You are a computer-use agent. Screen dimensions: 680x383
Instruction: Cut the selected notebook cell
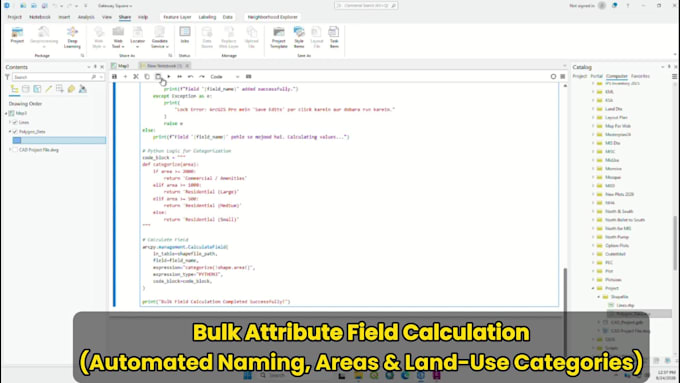(136, 77)
